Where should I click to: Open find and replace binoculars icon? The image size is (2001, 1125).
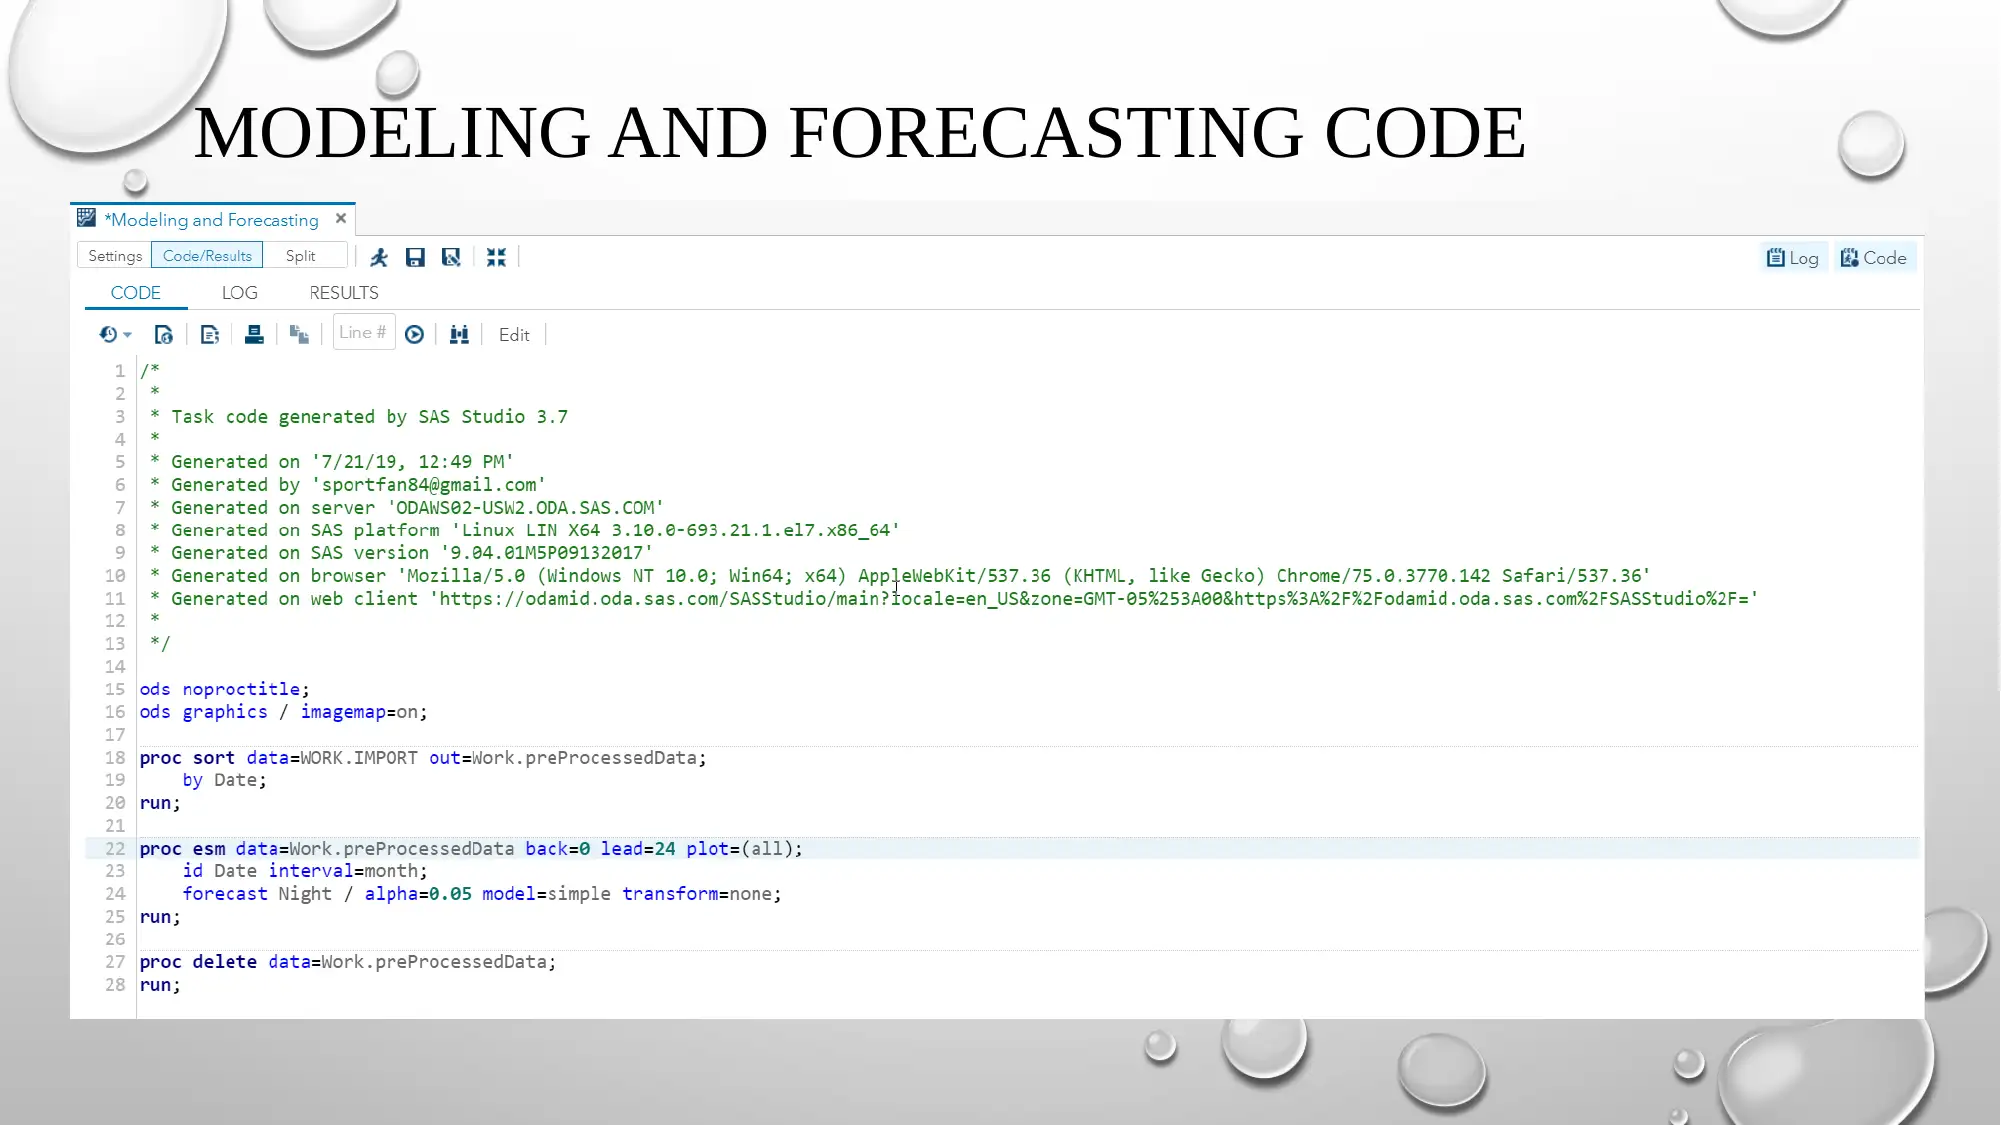tap(459, 335)
